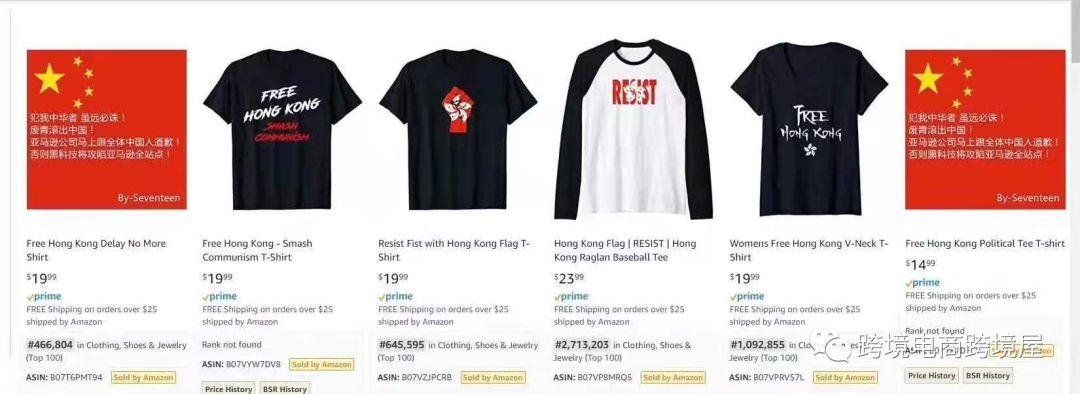Open Resist Fist with Hong Kong Flag title
Image resolution: width=1080 pixels, height=394 pixels.
point(455,250)
